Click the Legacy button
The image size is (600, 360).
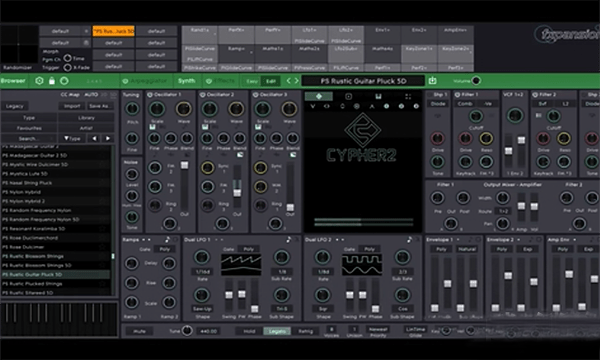point(15,106)
